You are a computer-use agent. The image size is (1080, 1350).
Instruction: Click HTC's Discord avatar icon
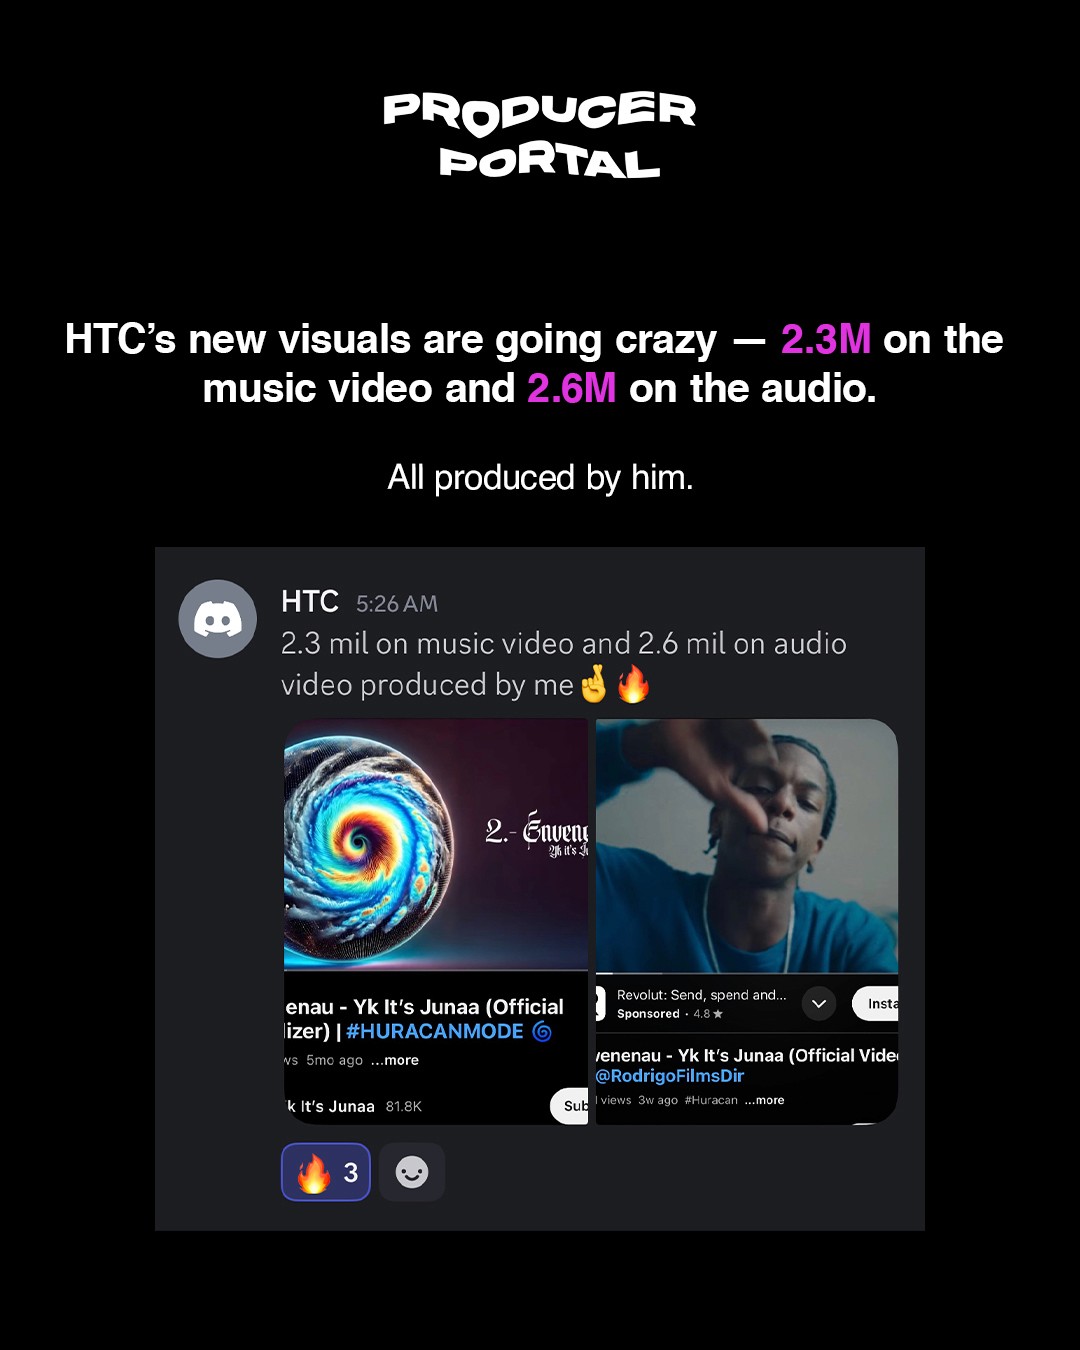click(x=218, y=619)
